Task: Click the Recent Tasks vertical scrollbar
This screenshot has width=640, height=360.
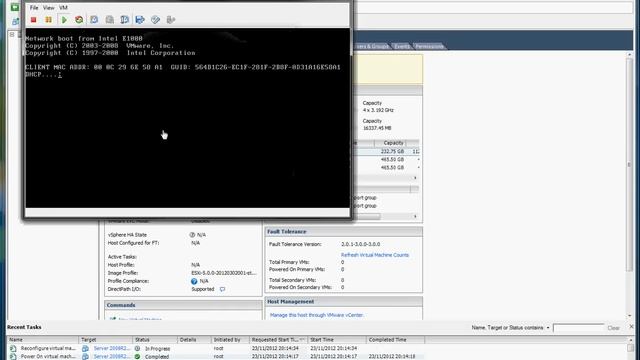Action: [631, 348]
